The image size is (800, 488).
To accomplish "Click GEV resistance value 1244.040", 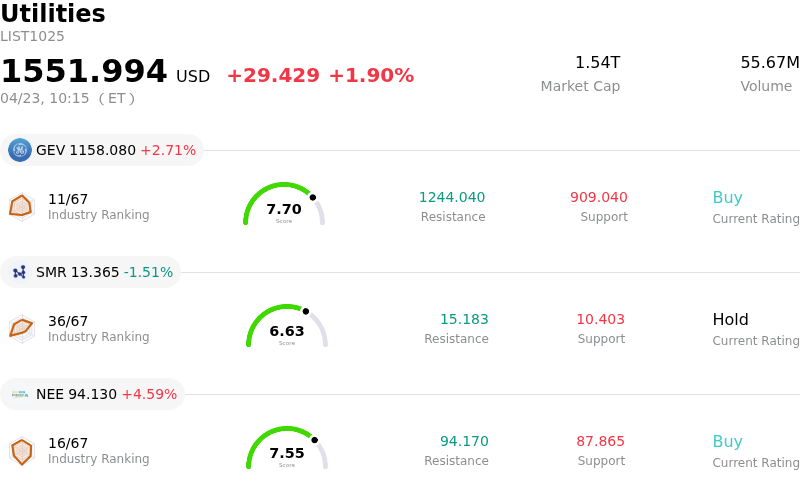I will [452, 198].
